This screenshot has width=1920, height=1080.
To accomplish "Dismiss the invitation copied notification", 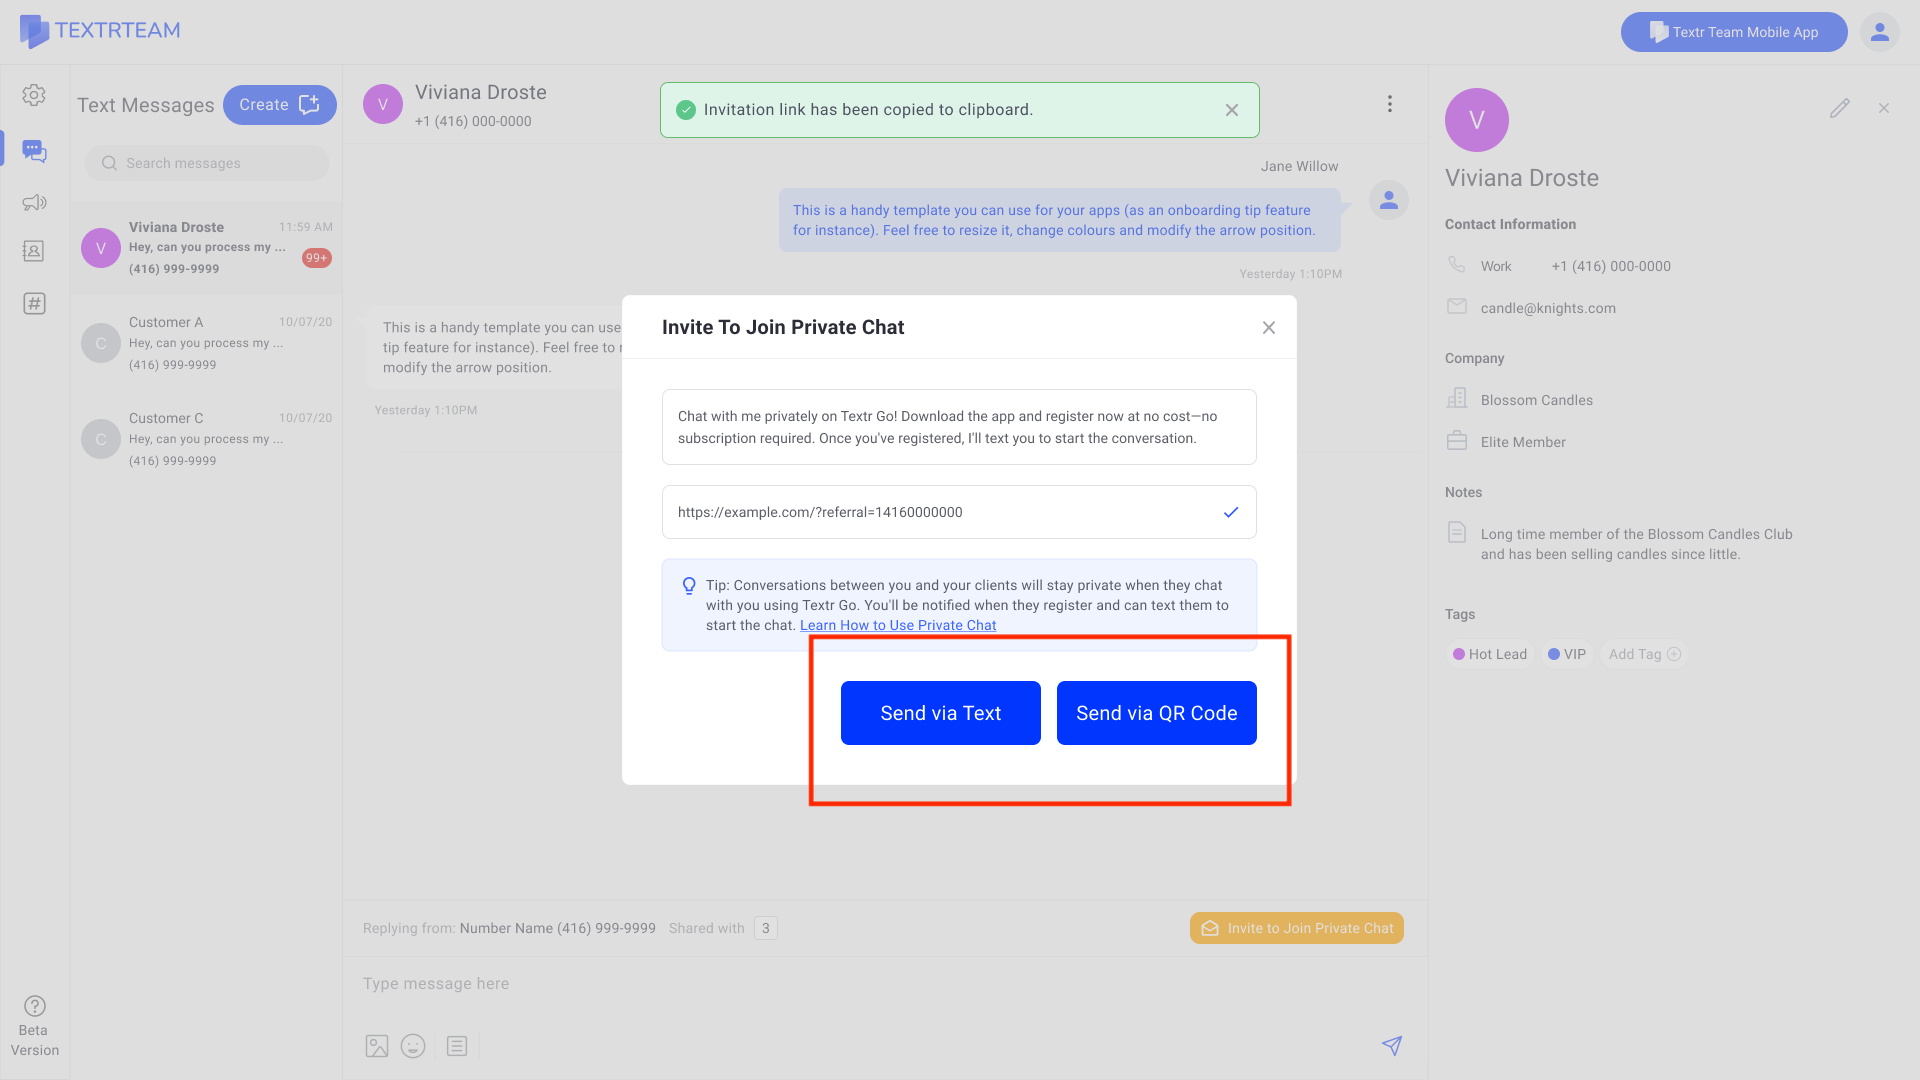I will (x=1231, y=110).
